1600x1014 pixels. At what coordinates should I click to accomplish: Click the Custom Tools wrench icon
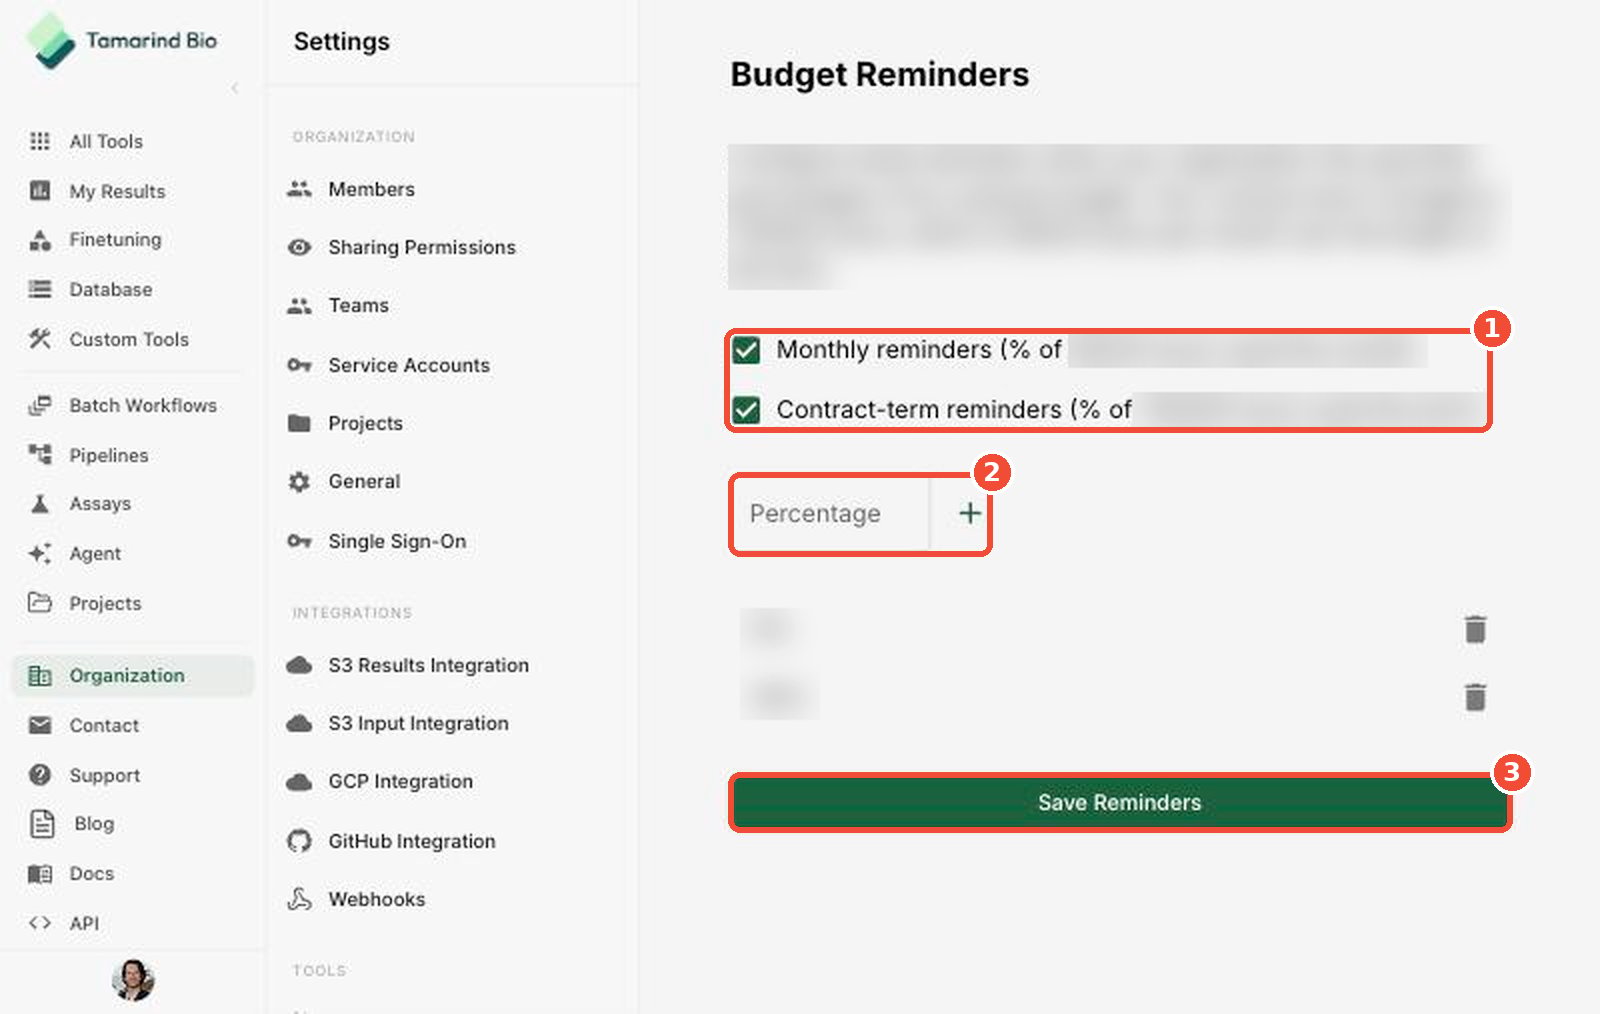tap(40, 339)
